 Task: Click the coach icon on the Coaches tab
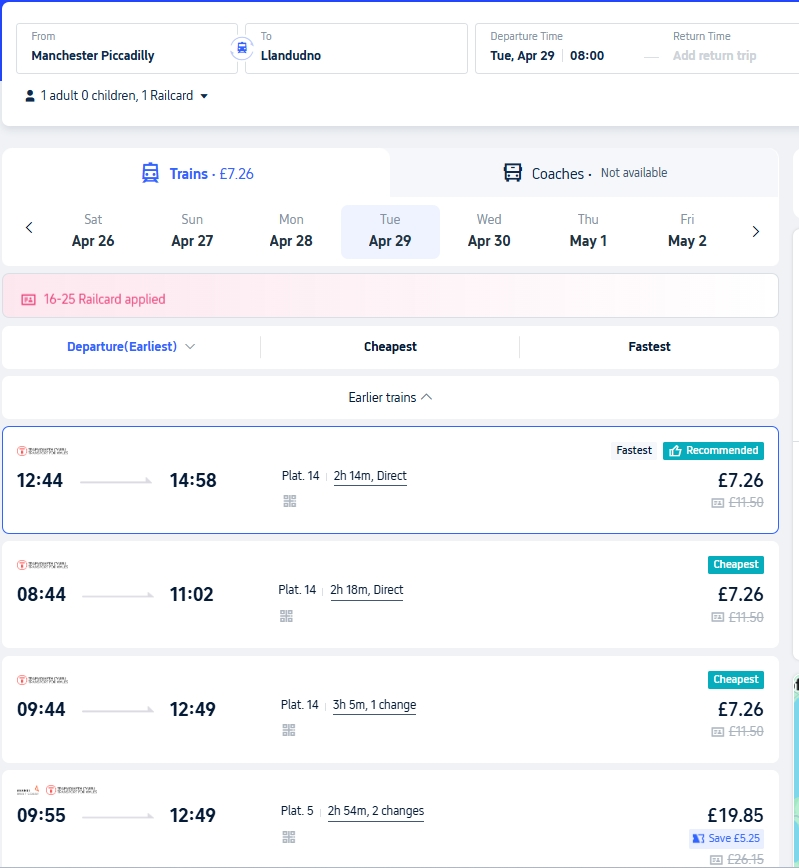512,173
